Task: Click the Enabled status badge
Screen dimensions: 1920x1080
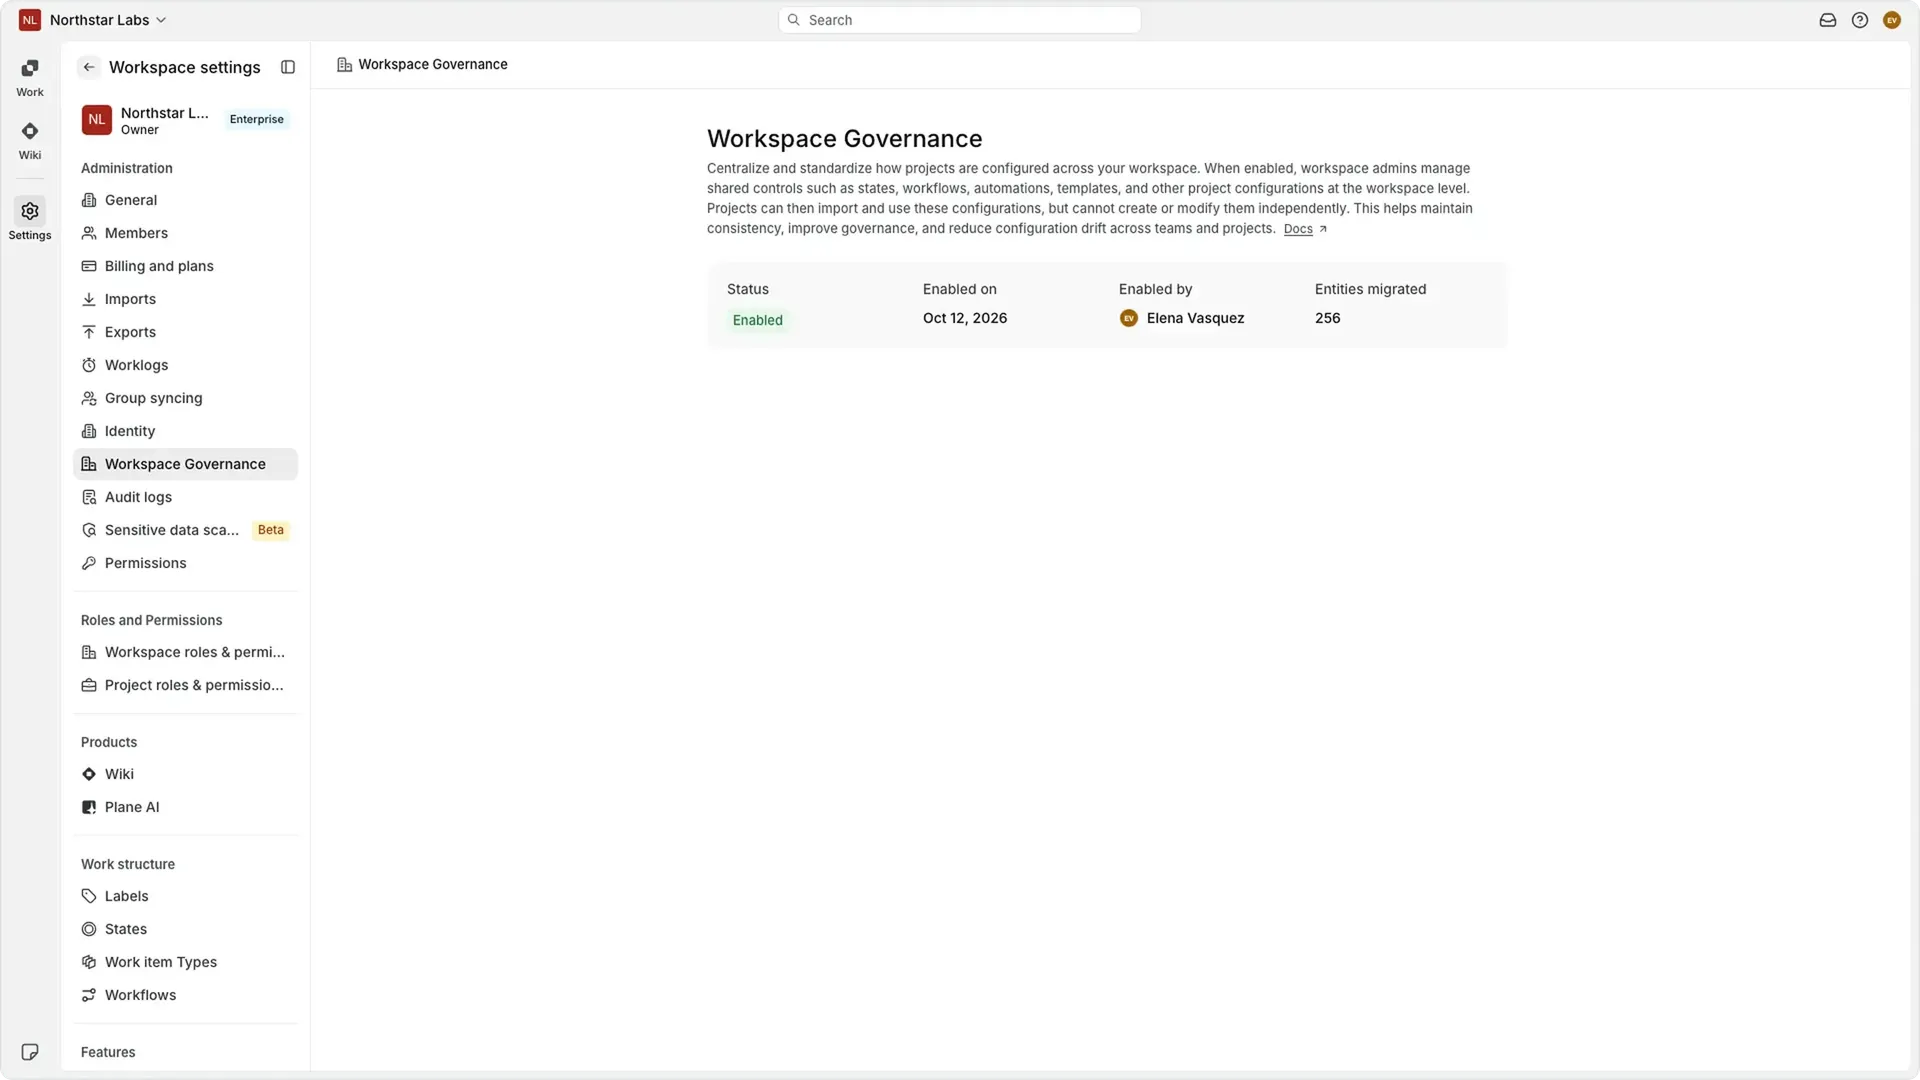Action: pyautogui.click(x=757, y=320)
